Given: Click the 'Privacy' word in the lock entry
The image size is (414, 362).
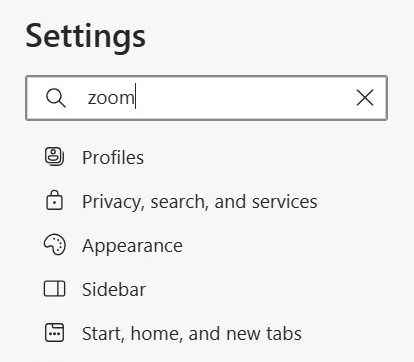Looking at the screenshot, I should [x=113, y=202].
